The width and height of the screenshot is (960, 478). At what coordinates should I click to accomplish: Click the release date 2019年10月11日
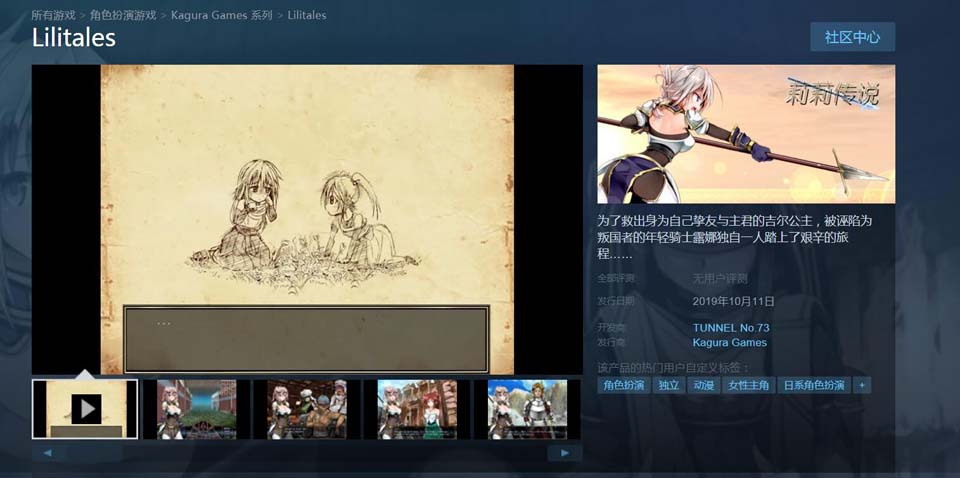click(x=733, y=301)
